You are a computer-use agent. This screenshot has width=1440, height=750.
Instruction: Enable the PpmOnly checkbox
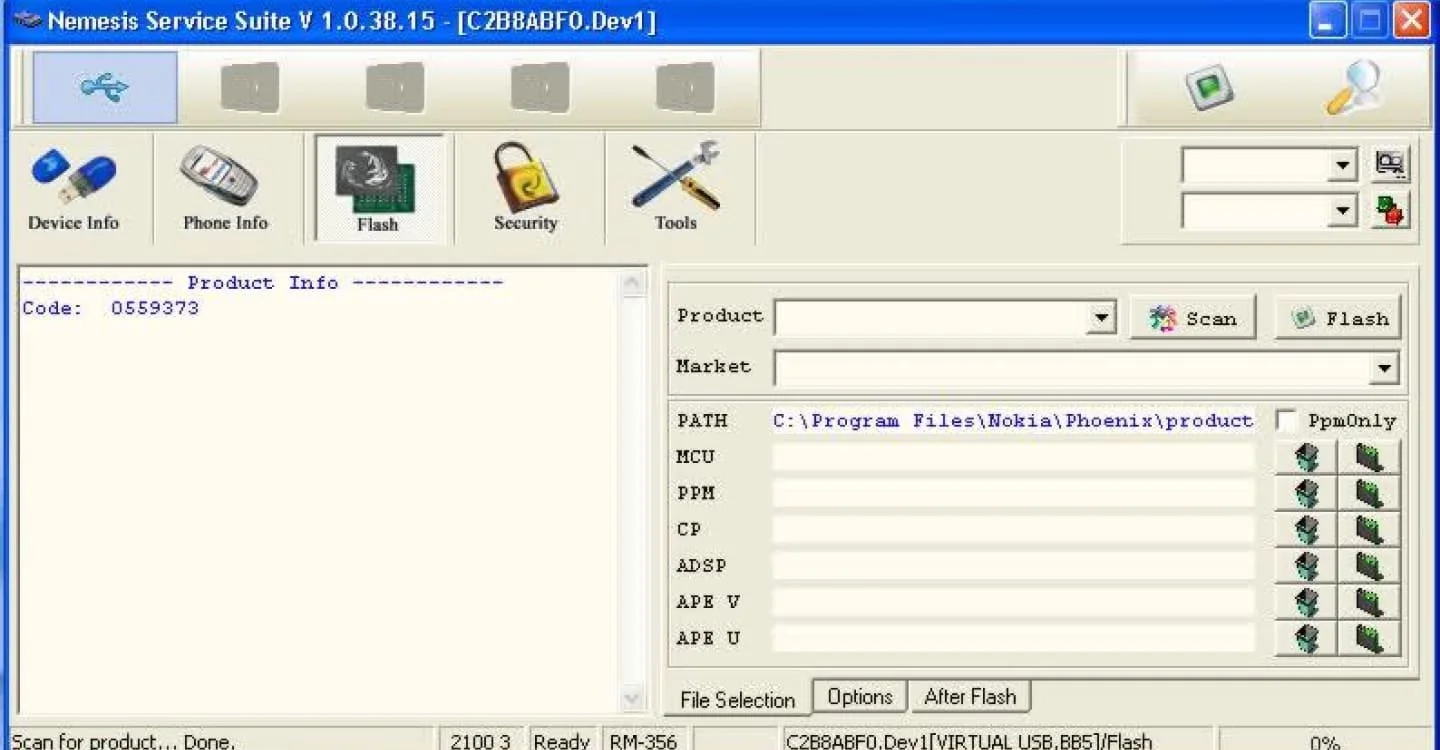coord(1287,421)
